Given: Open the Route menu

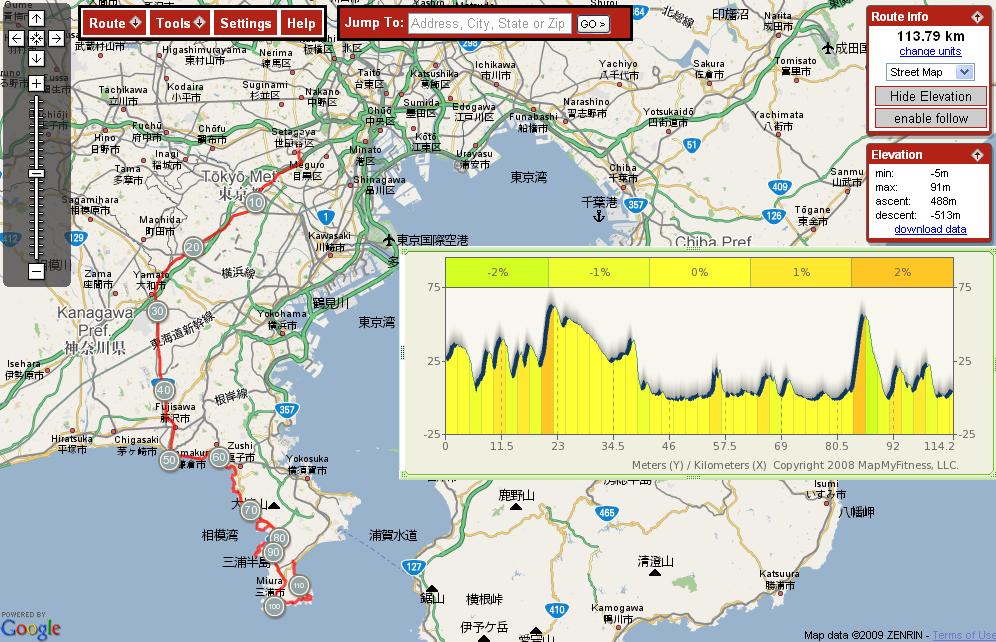Looking at the screenshot, I should [x=114, y=23].
